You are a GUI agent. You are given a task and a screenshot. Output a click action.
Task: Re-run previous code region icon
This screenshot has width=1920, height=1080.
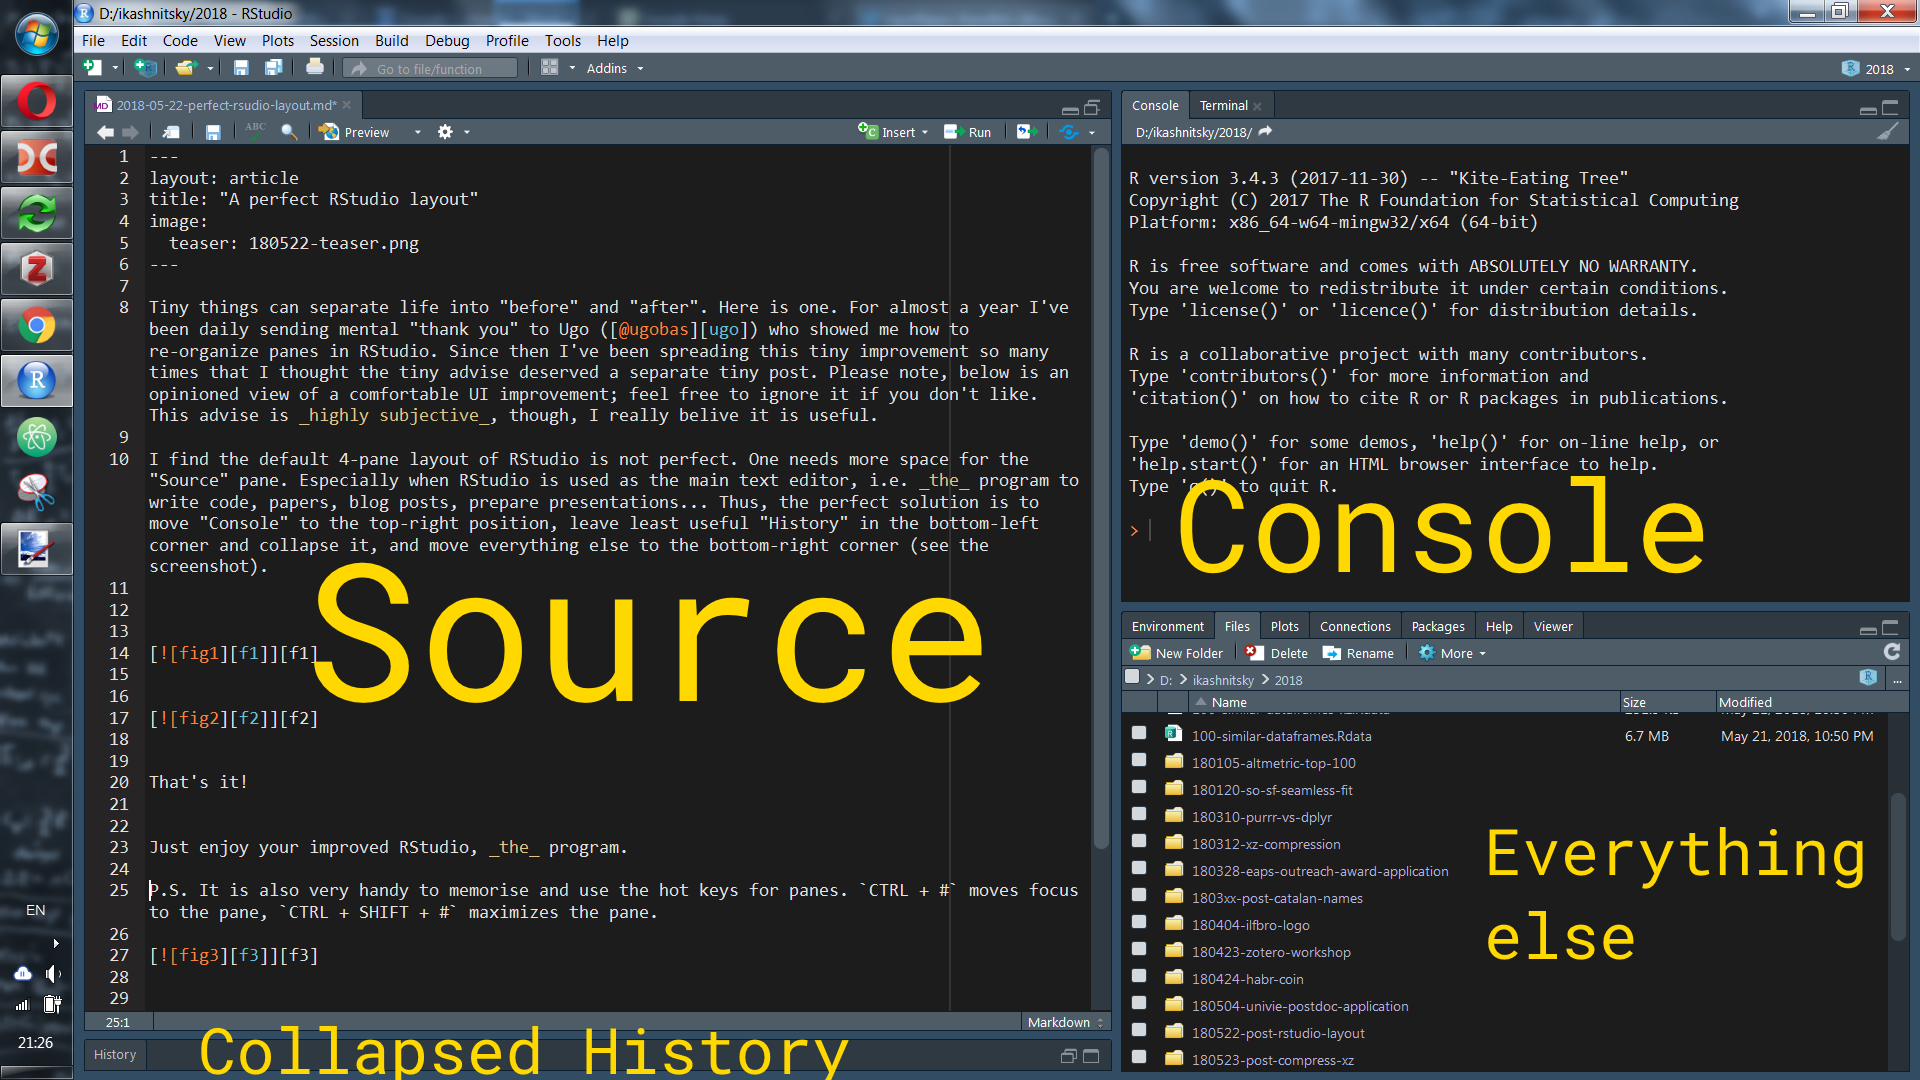[1025, 132]
